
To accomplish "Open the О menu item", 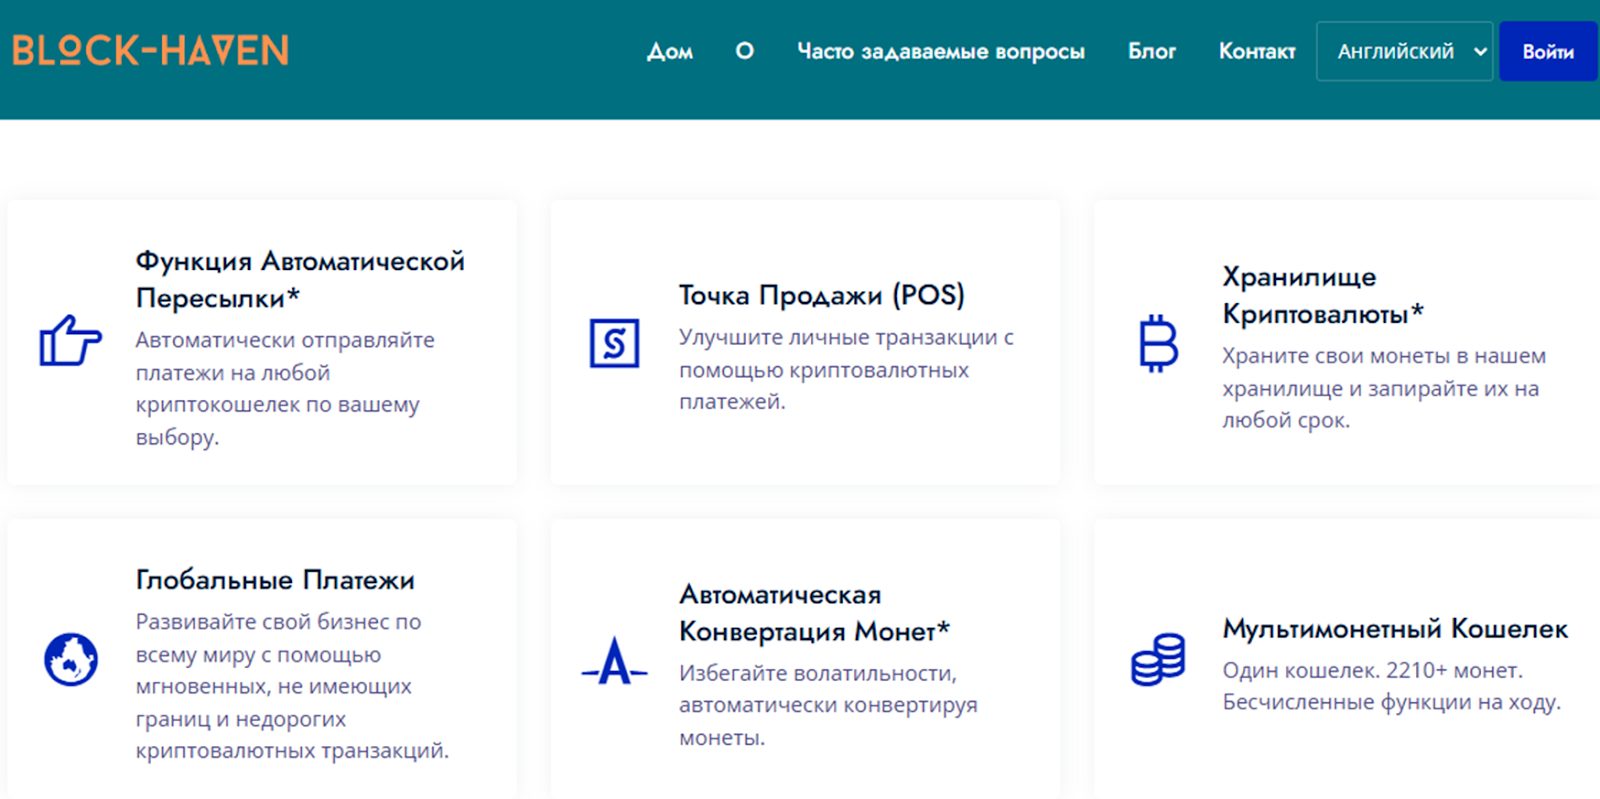I will coord(744,51).
